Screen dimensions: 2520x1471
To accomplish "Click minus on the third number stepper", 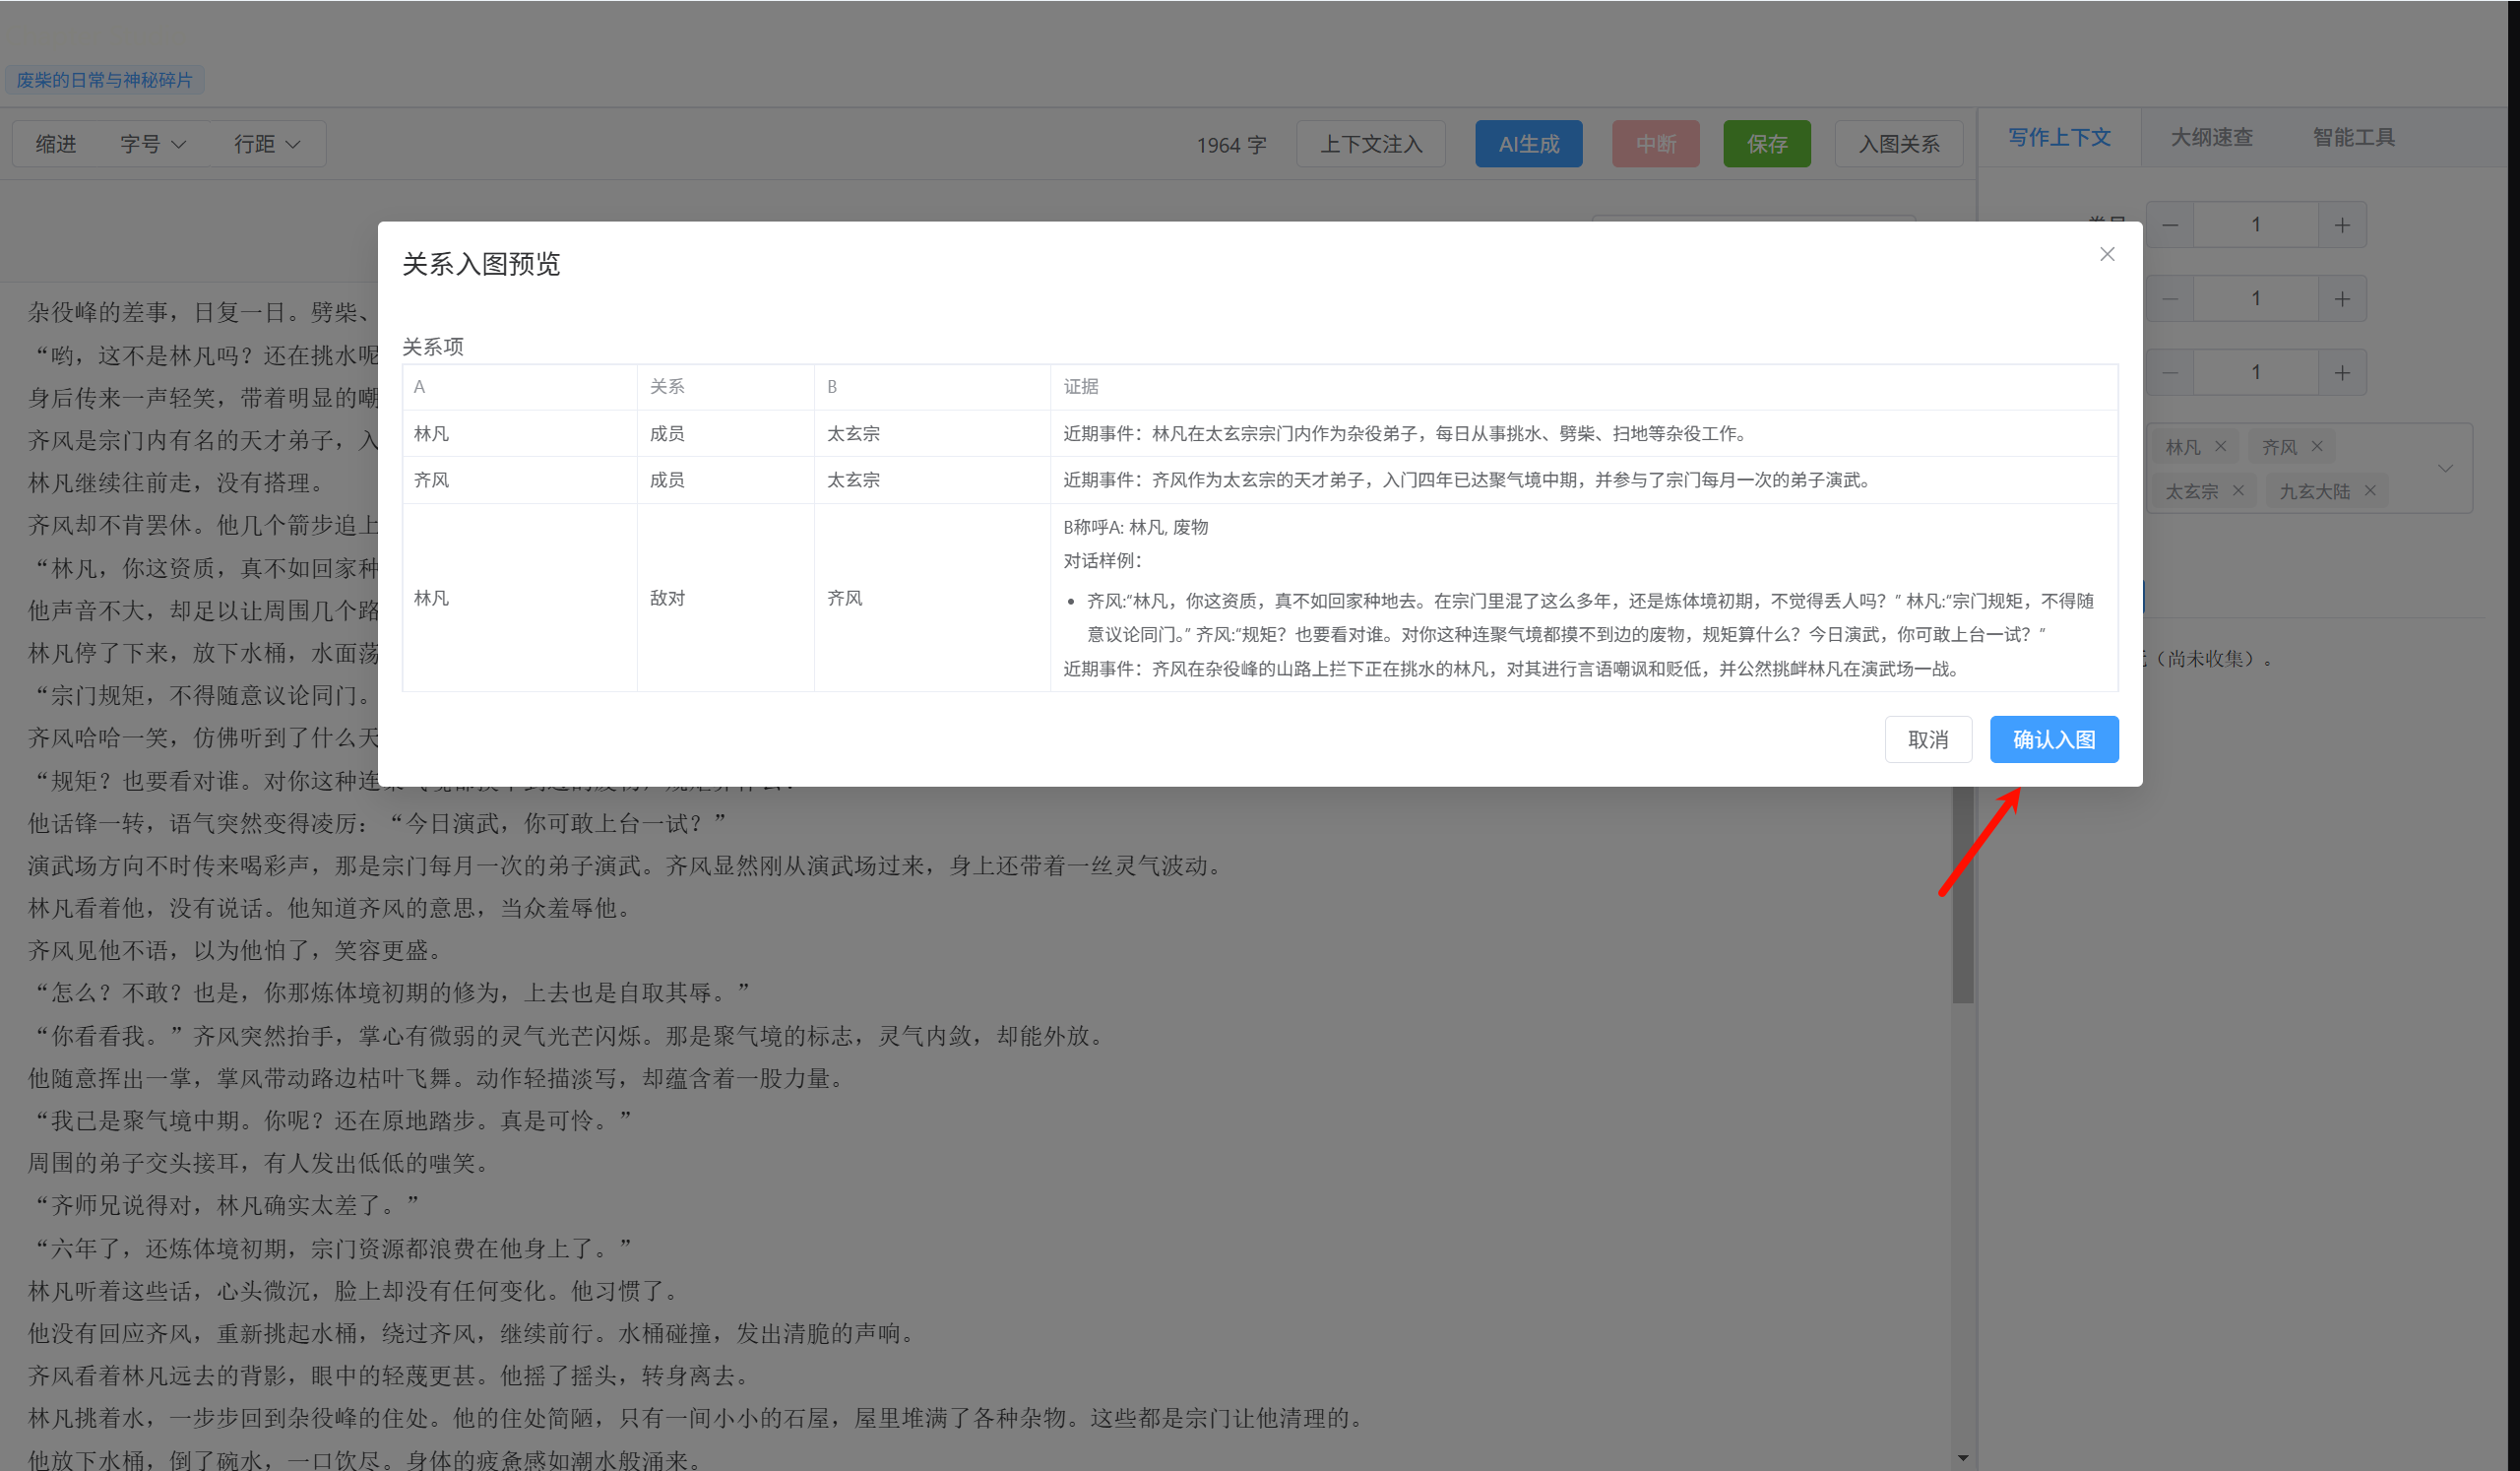I will [2170, 372].
